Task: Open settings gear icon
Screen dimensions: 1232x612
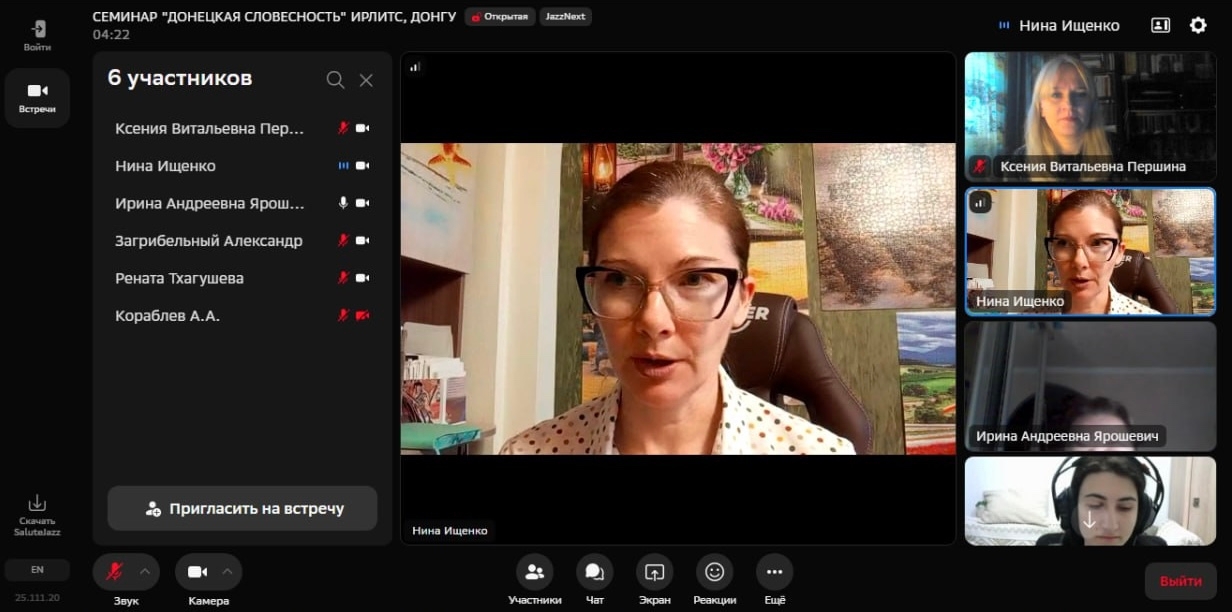Action: [x=1198, y=25]
